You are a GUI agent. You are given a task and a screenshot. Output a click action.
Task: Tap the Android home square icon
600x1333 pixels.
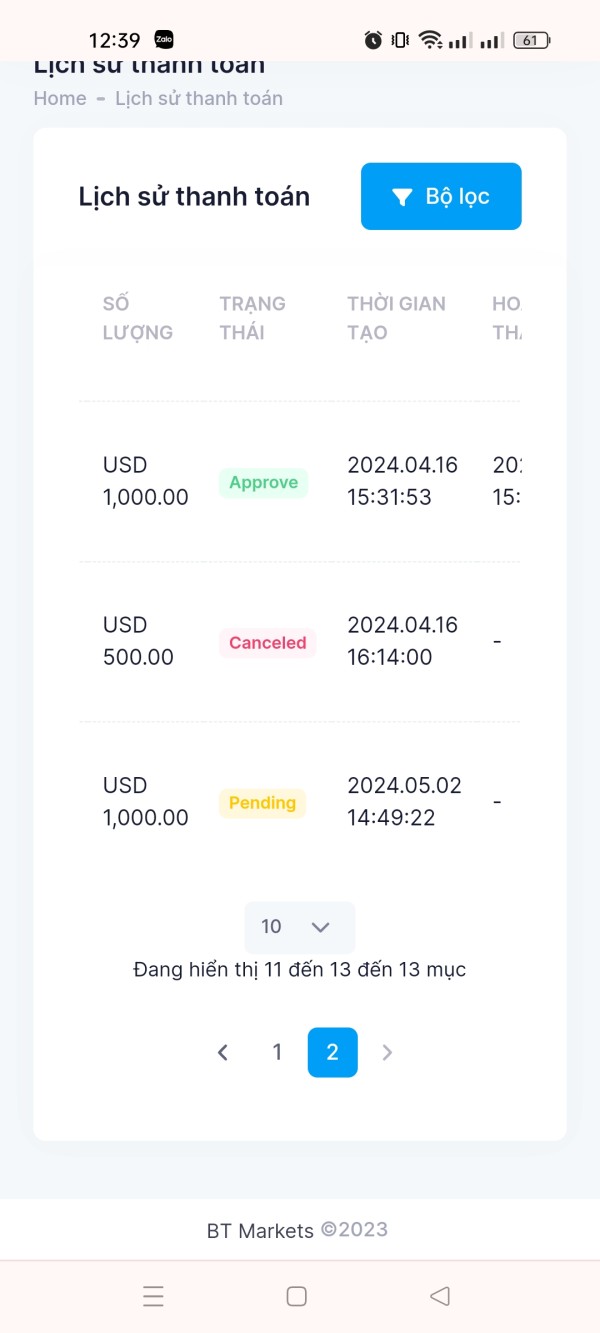click(297, 1297)
